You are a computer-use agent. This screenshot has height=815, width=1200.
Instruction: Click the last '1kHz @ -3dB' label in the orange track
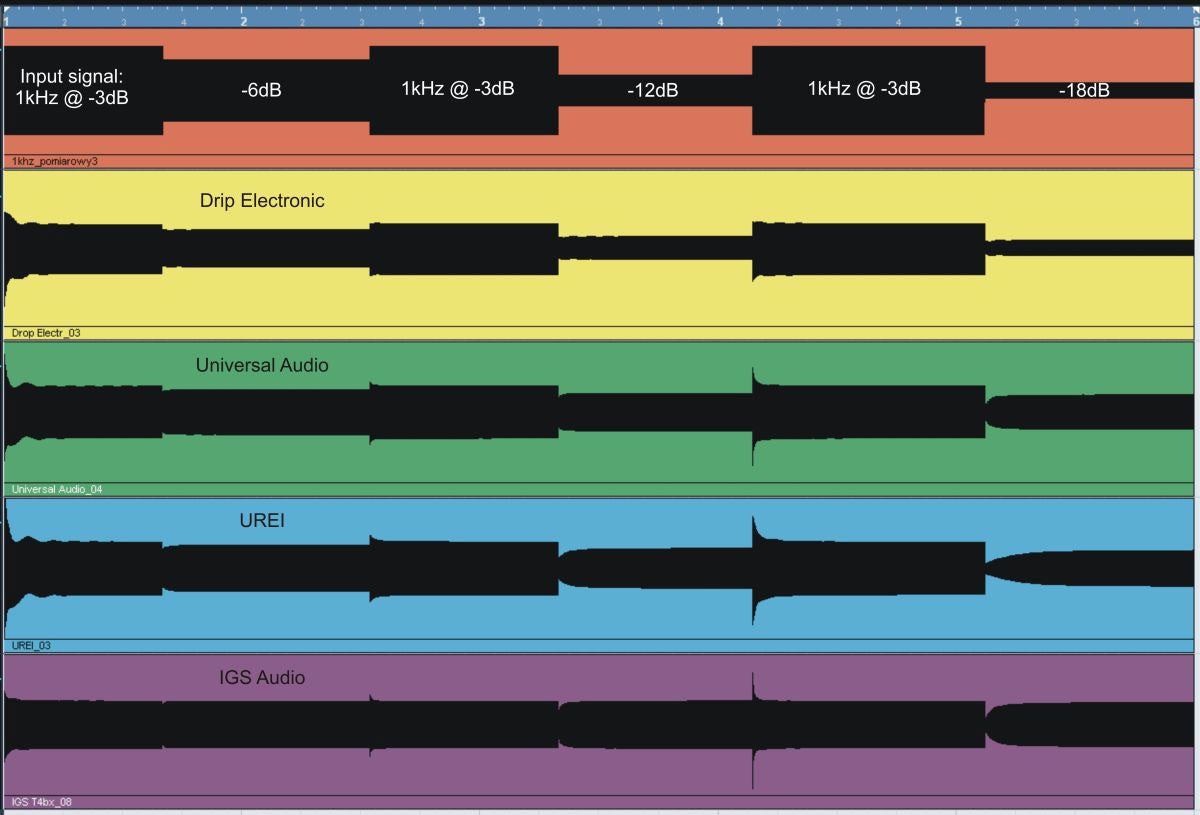click(864, 88)
